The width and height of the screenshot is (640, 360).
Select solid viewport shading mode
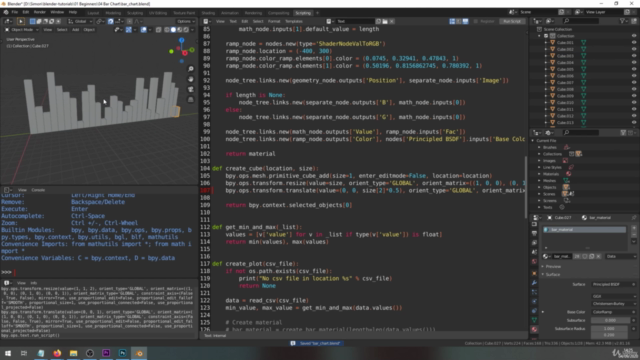pyautogui.click(x=173, y=30)
